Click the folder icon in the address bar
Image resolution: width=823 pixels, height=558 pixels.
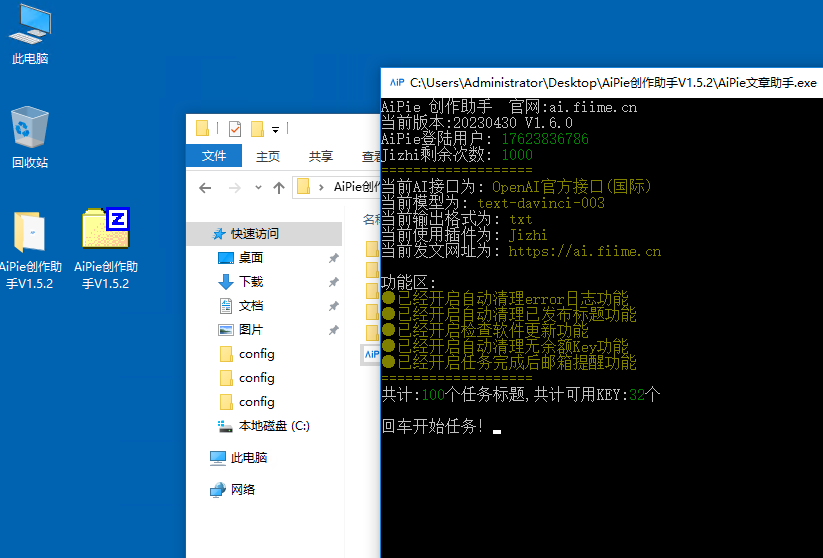(303, 186)
